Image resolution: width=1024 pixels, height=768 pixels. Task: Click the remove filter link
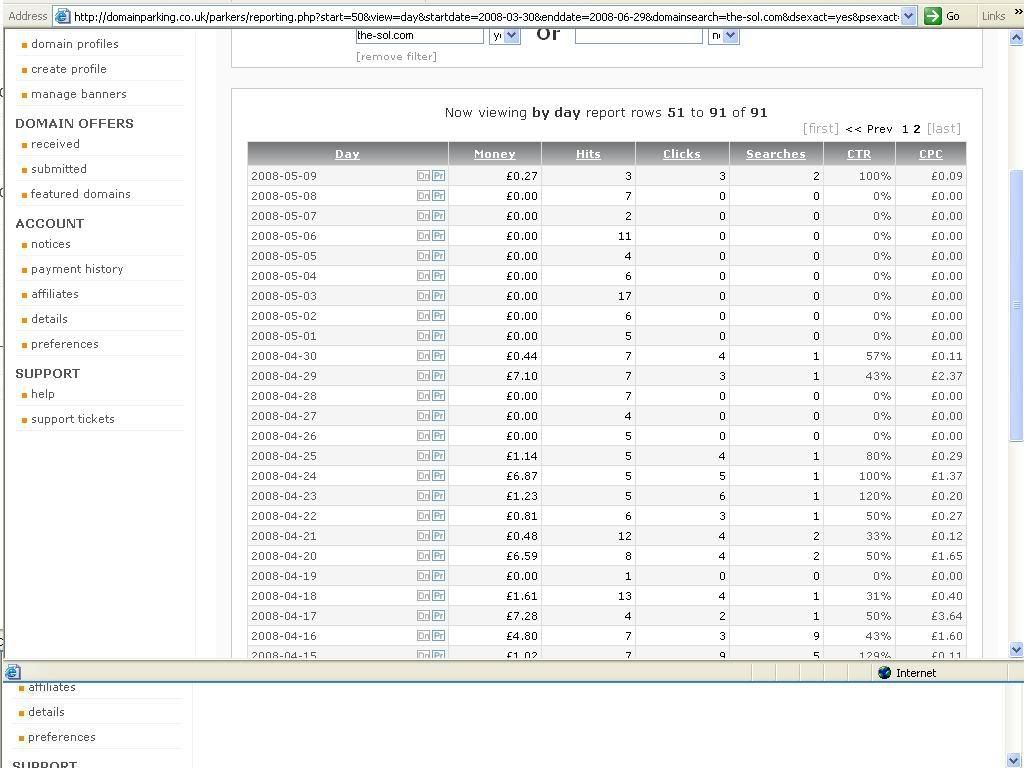(396, 56)
